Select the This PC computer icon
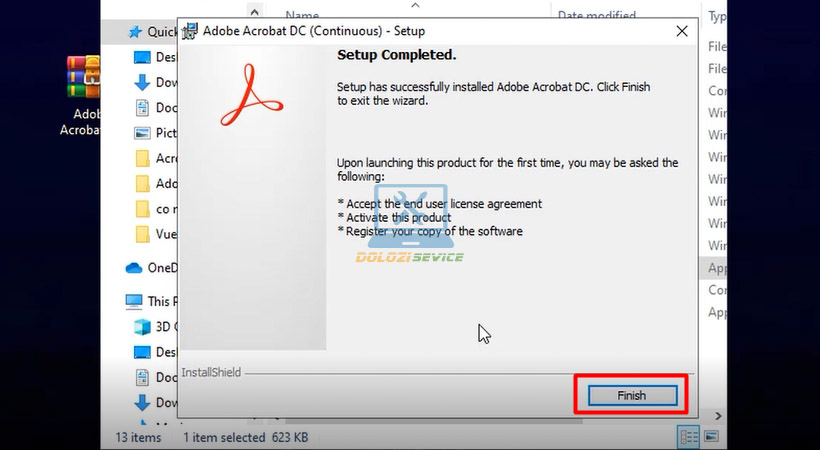 [134, 301]
